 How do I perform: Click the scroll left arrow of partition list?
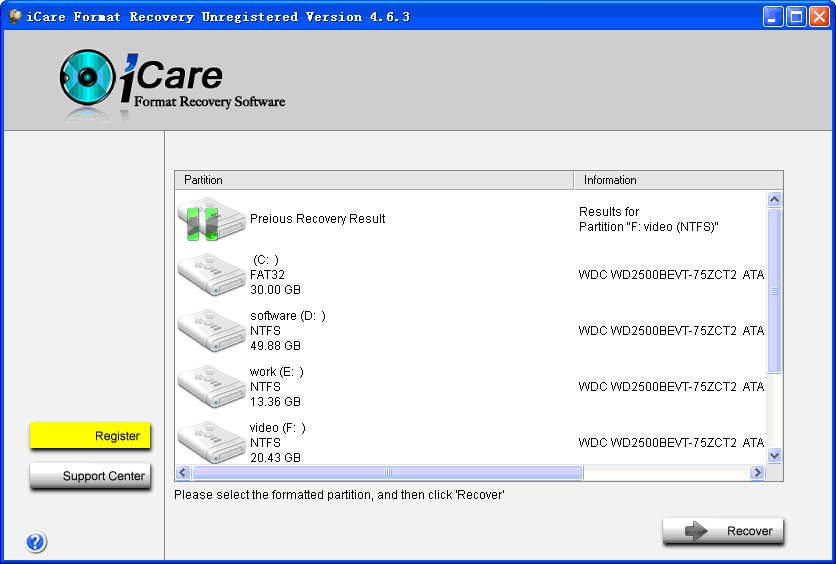point(183,472)
